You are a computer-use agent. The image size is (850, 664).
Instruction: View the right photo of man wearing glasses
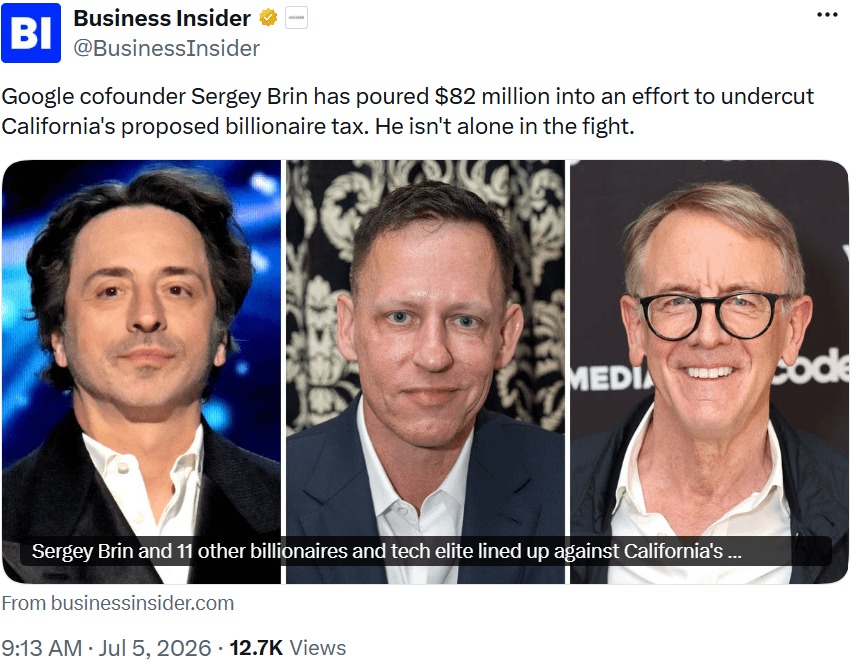click(x=709, y=372)
